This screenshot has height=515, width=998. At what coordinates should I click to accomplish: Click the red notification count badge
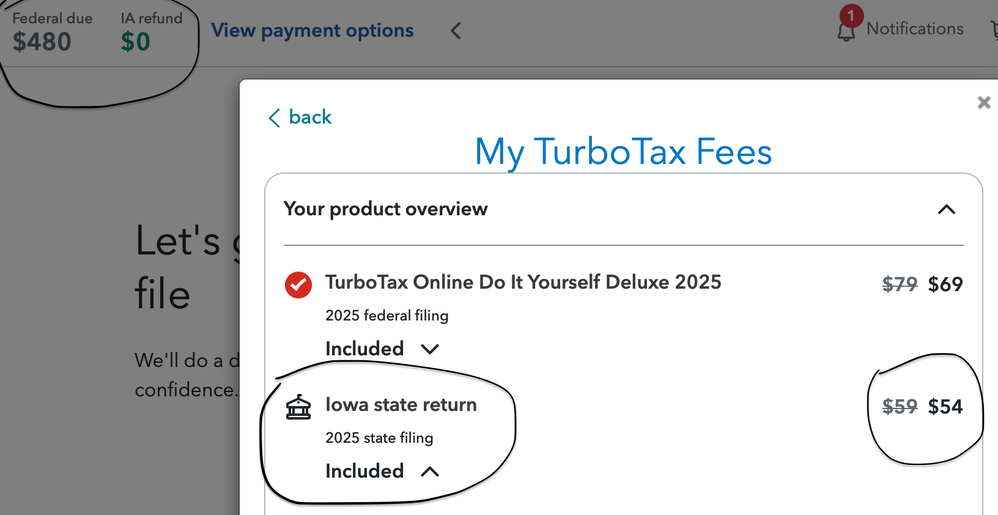coord(851,15)
